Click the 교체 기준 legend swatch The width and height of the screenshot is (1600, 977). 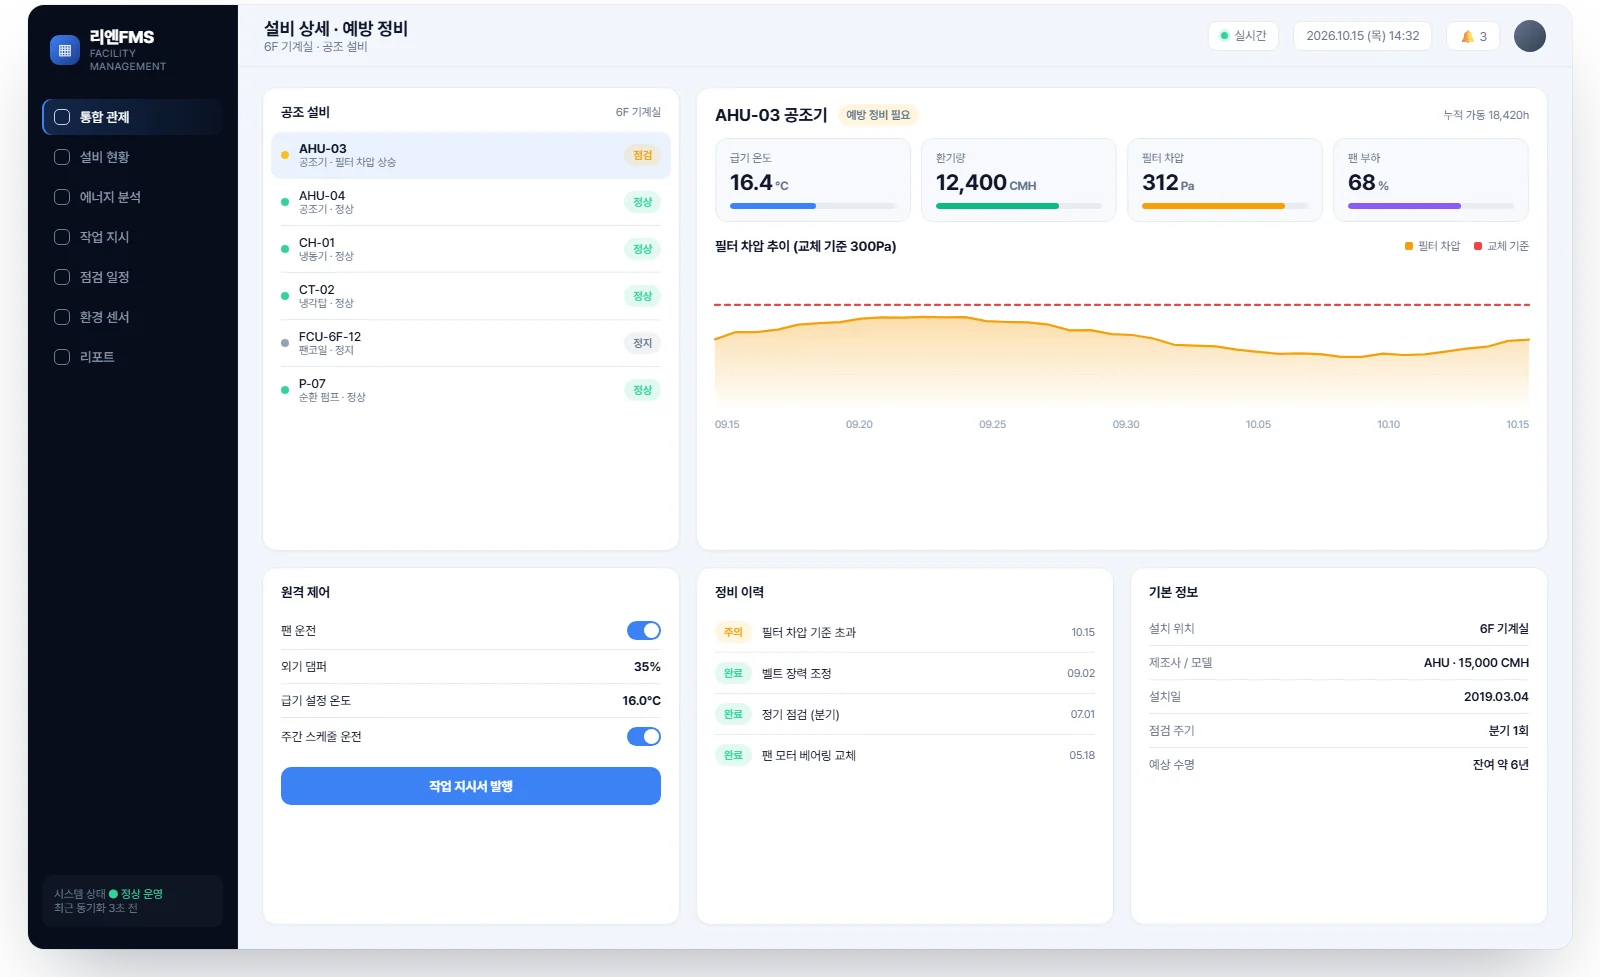[1478, 246]
